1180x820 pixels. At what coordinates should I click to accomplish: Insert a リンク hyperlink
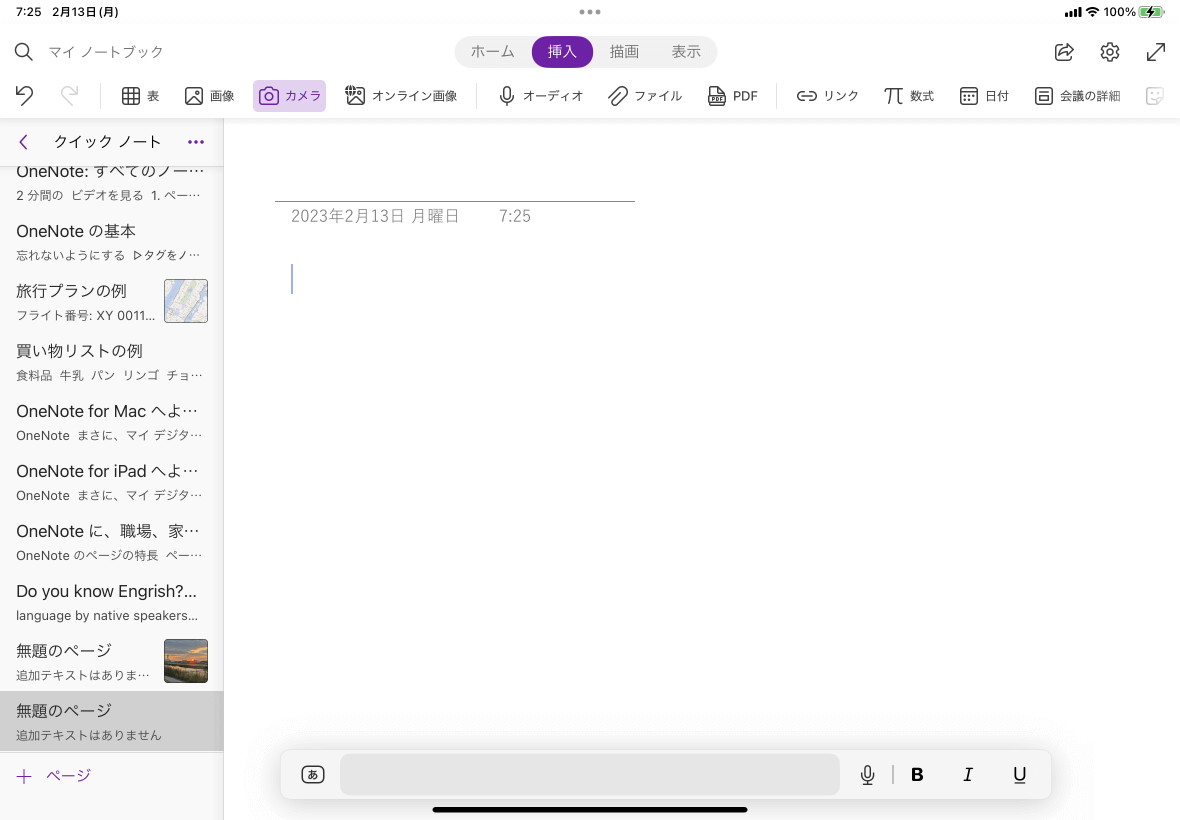pyautogui.click(x=827, y=96)
